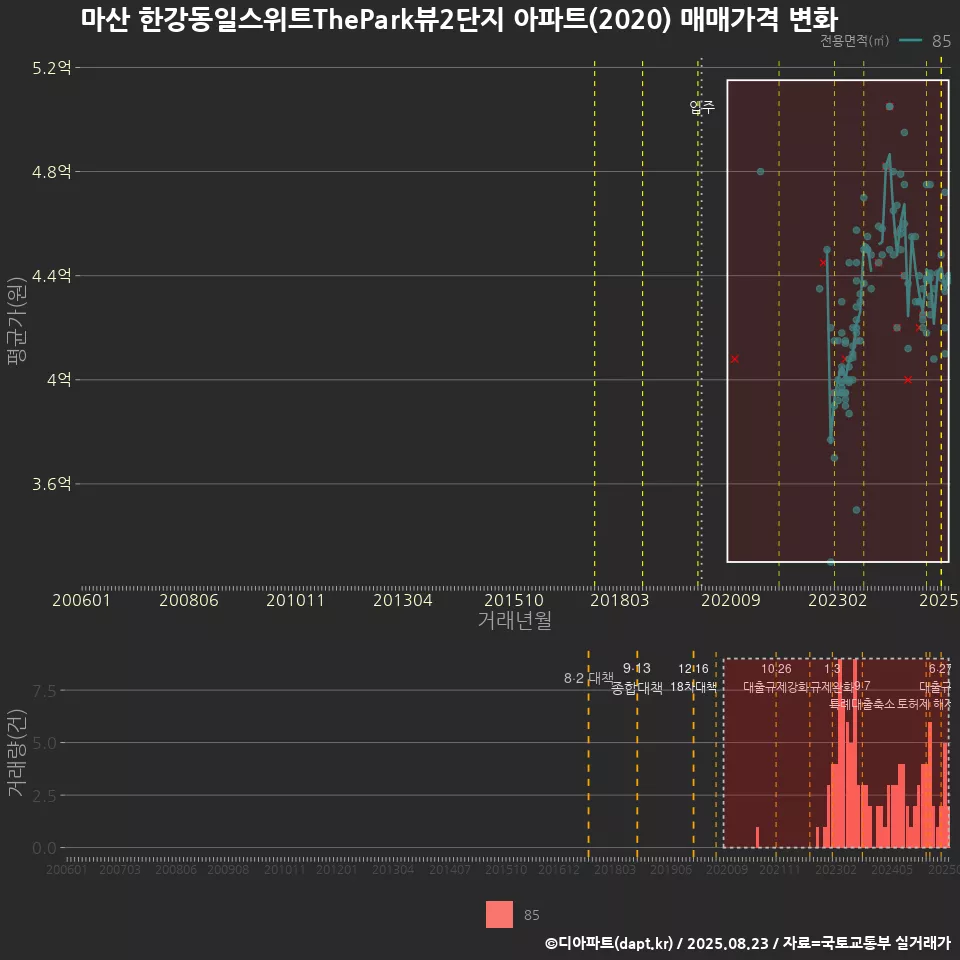Click the '4.4억' y-axis label

tap(52, 276)
